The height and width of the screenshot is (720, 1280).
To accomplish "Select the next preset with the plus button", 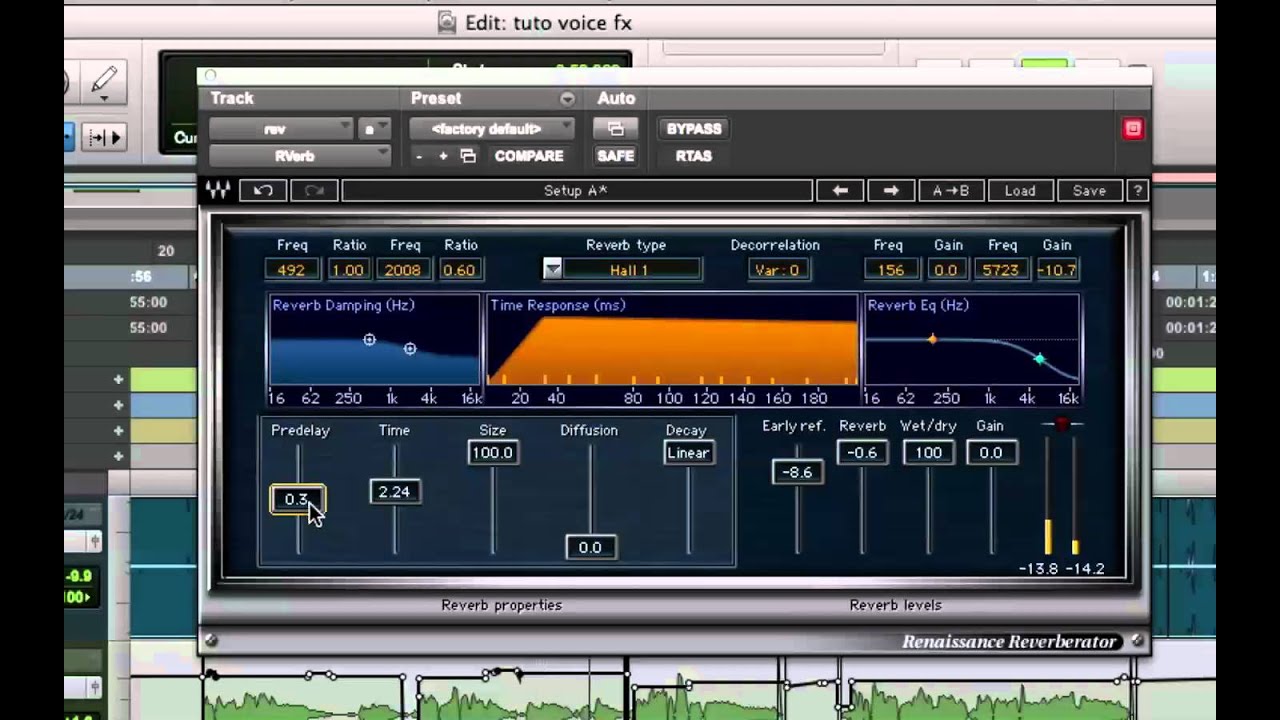I will click(443, 156).
